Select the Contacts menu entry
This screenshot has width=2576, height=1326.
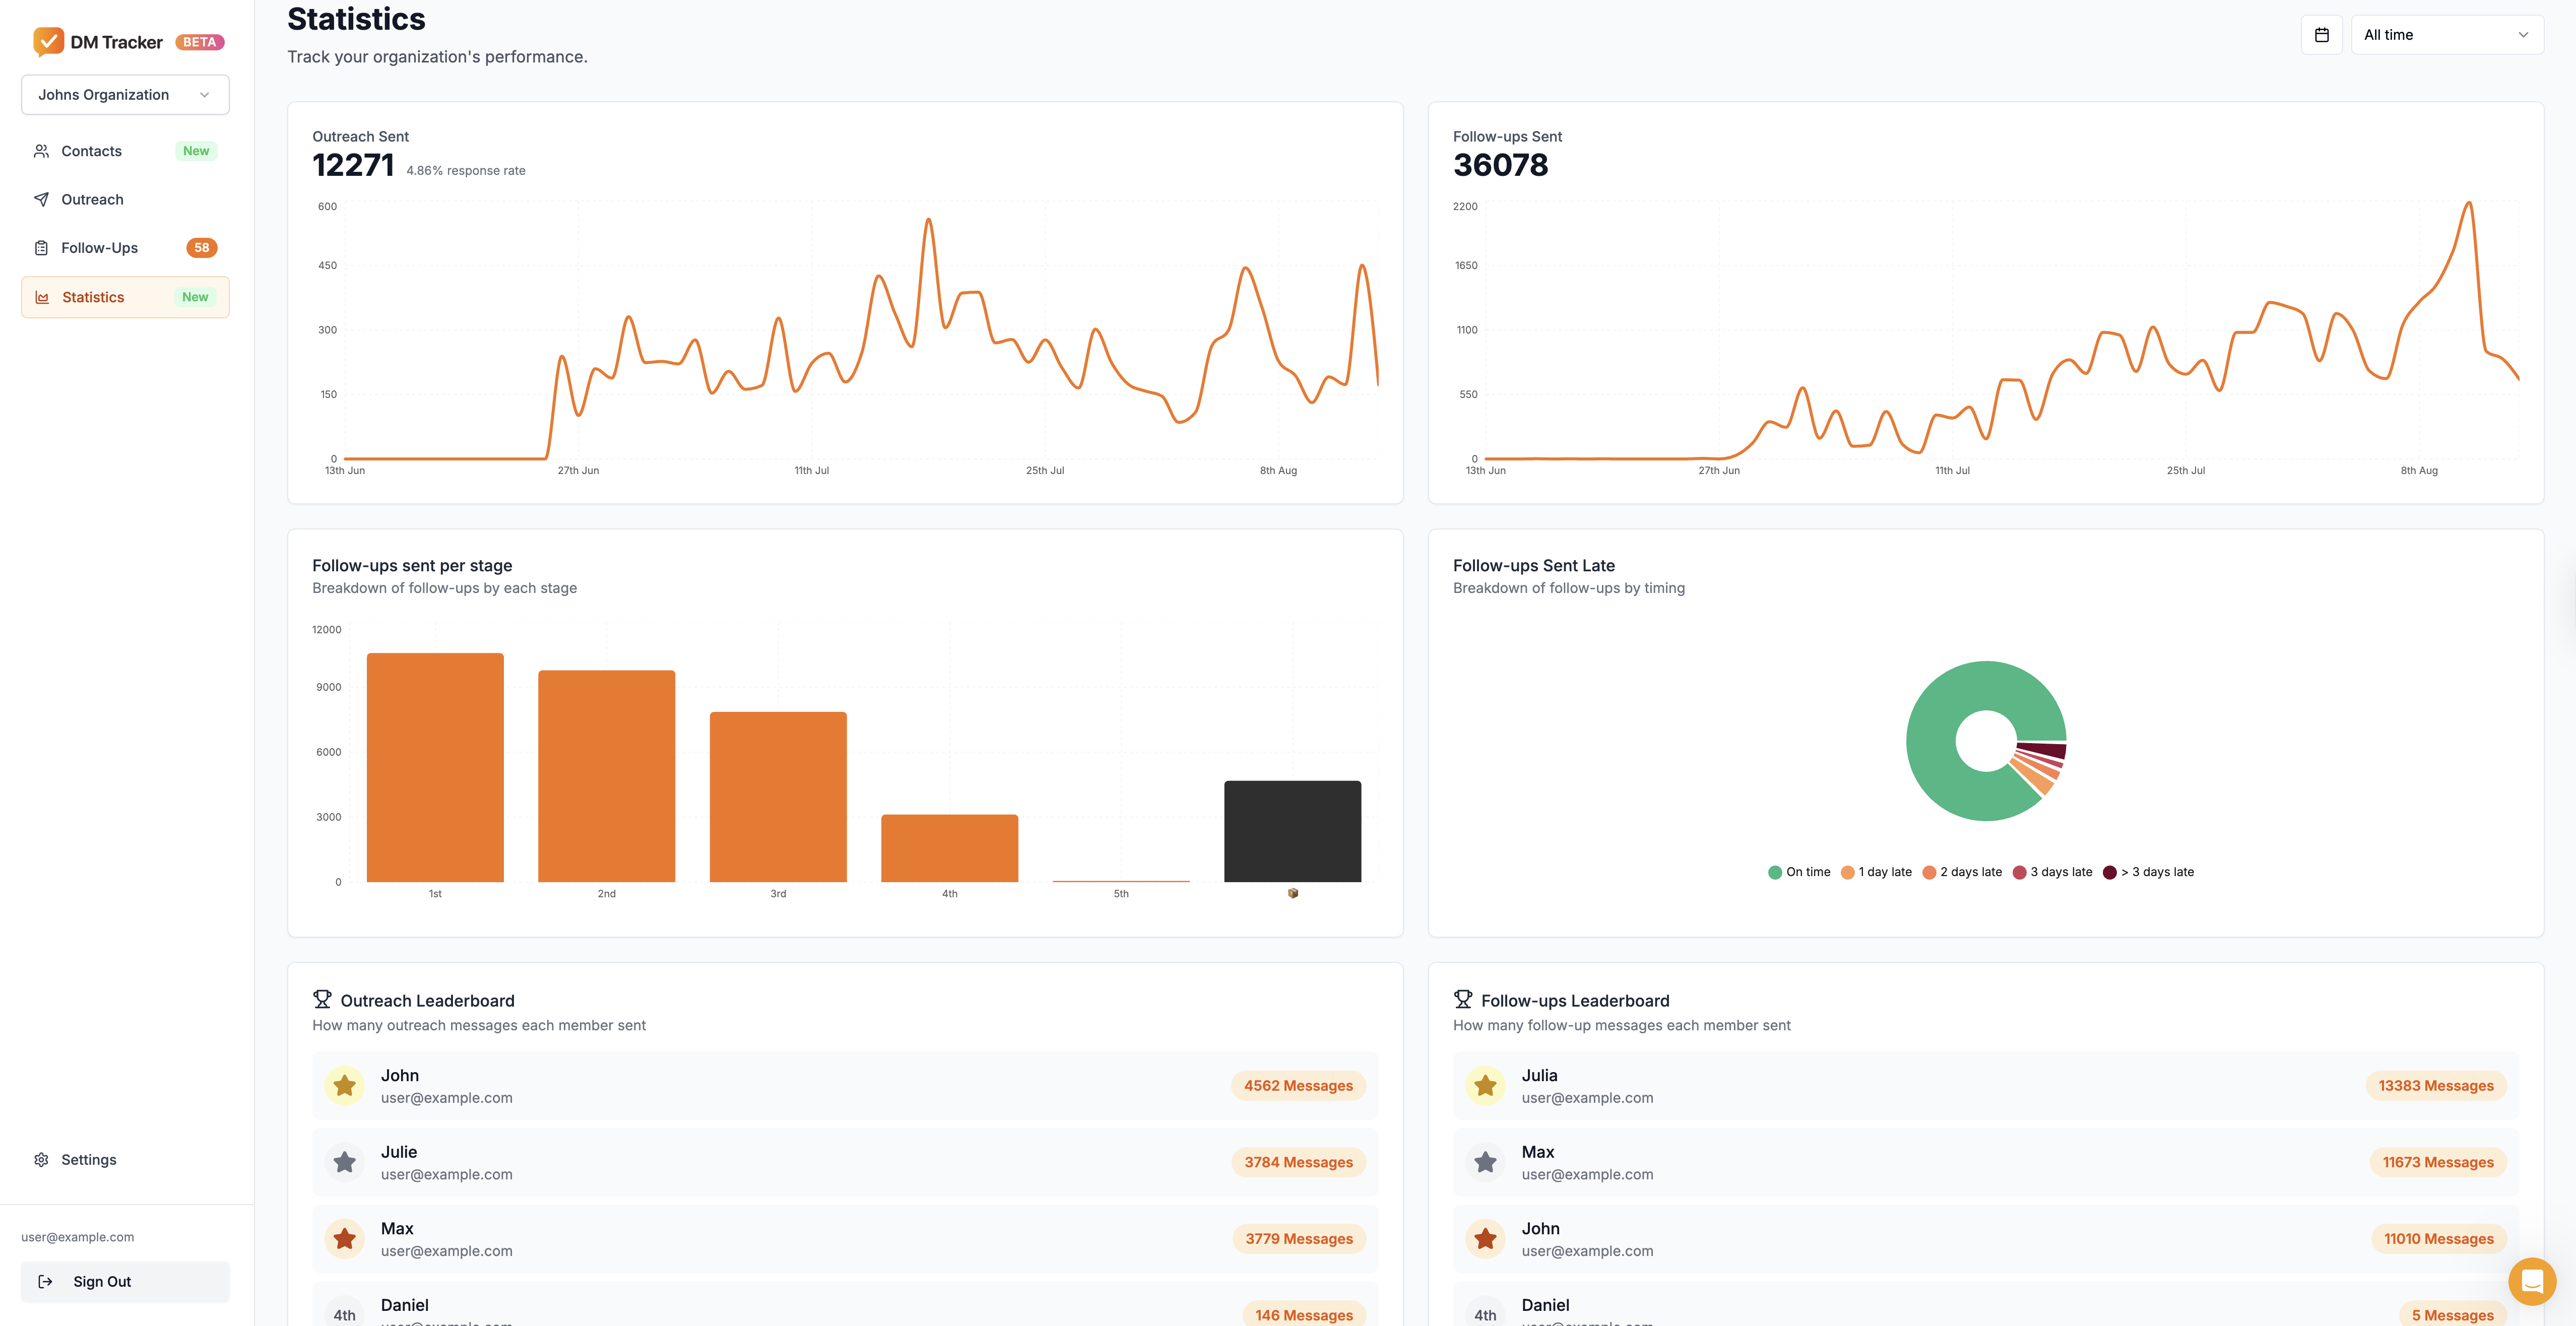click(91, 150)
